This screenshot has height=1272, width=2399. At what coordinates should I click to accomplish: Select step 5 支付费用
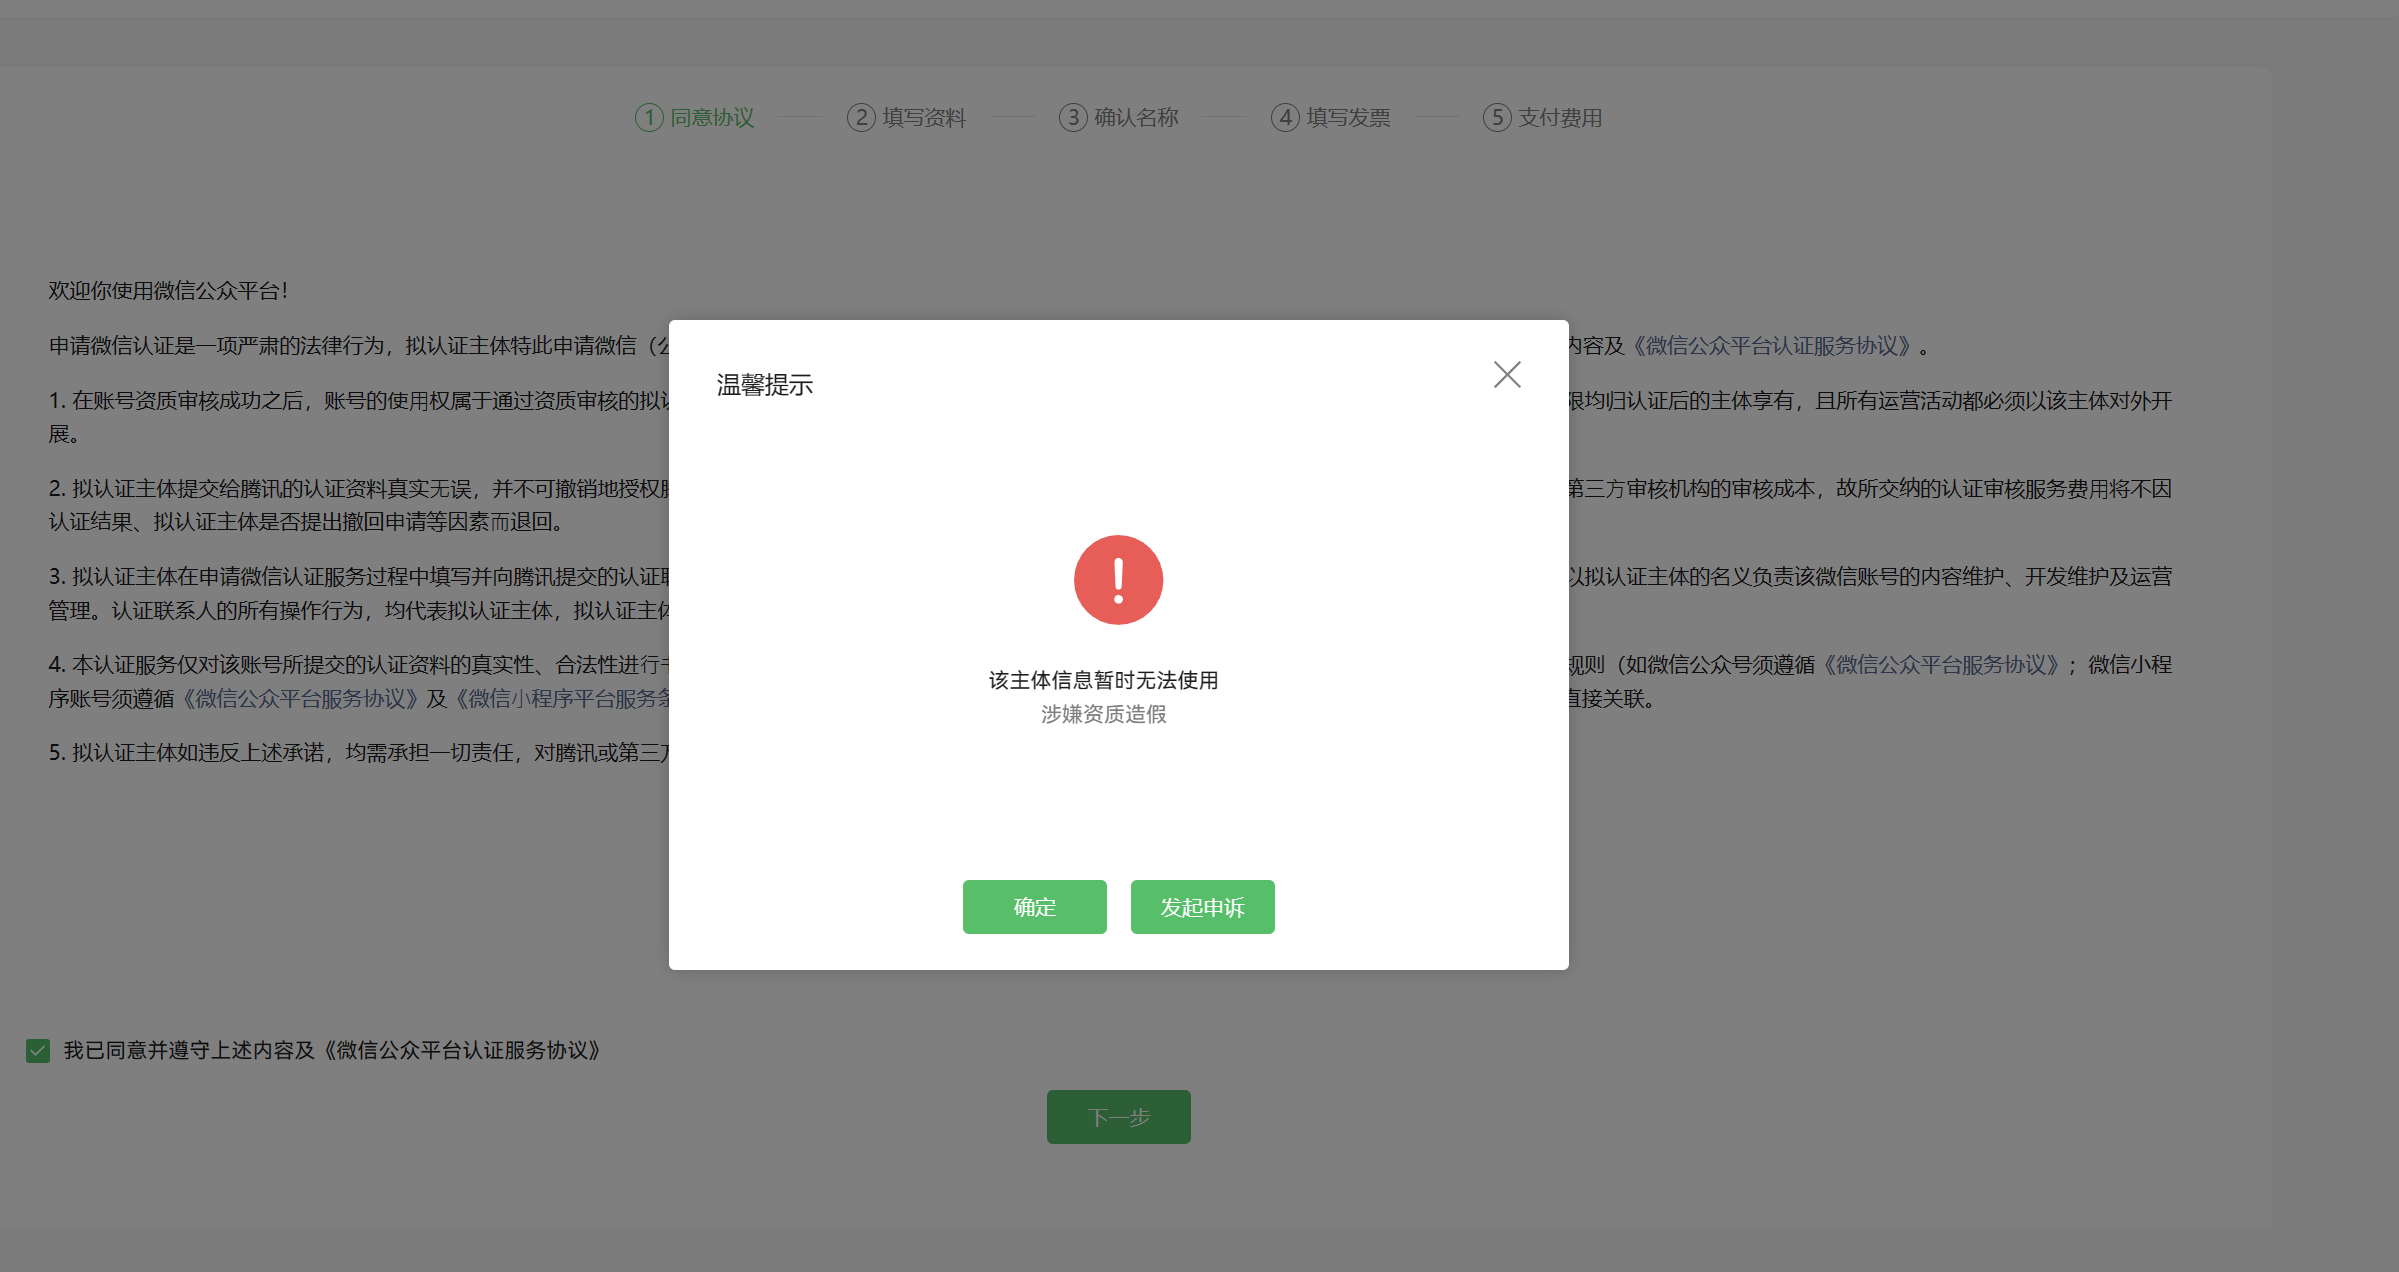tap(1559, 118)
